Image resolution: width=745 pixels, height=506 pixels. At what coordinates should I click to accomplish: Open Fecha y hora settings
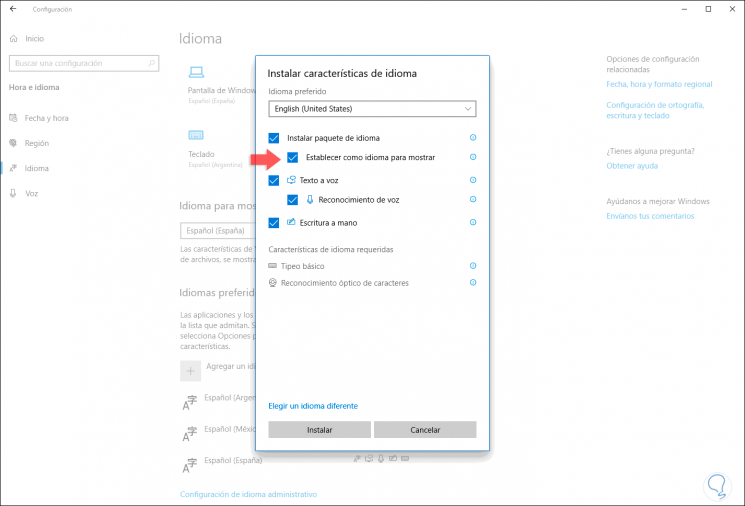[x=40, y=118]
